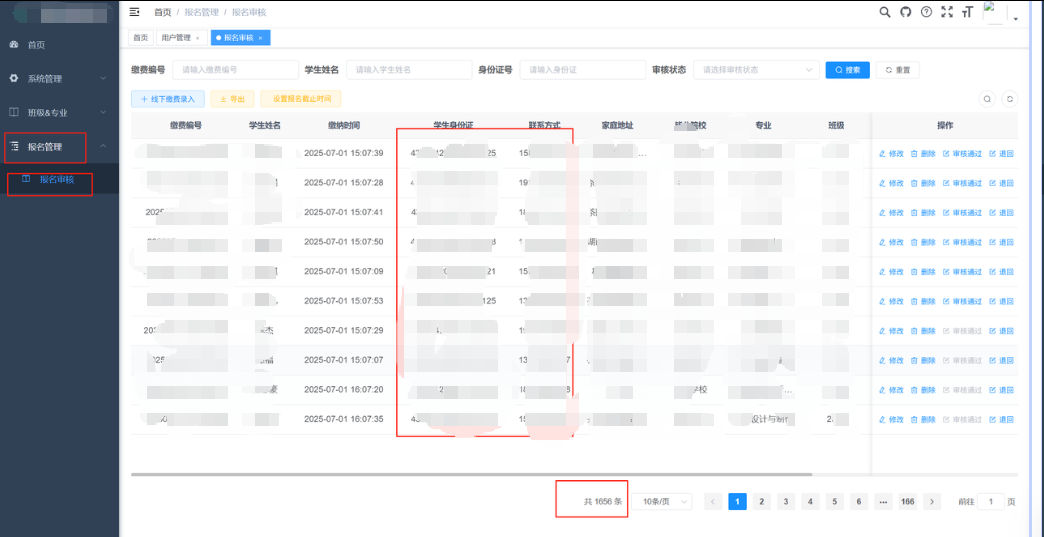Toggle fullscreen mode icon
The width and height of the screenshot is (1044, 537).
pos(947,12)
